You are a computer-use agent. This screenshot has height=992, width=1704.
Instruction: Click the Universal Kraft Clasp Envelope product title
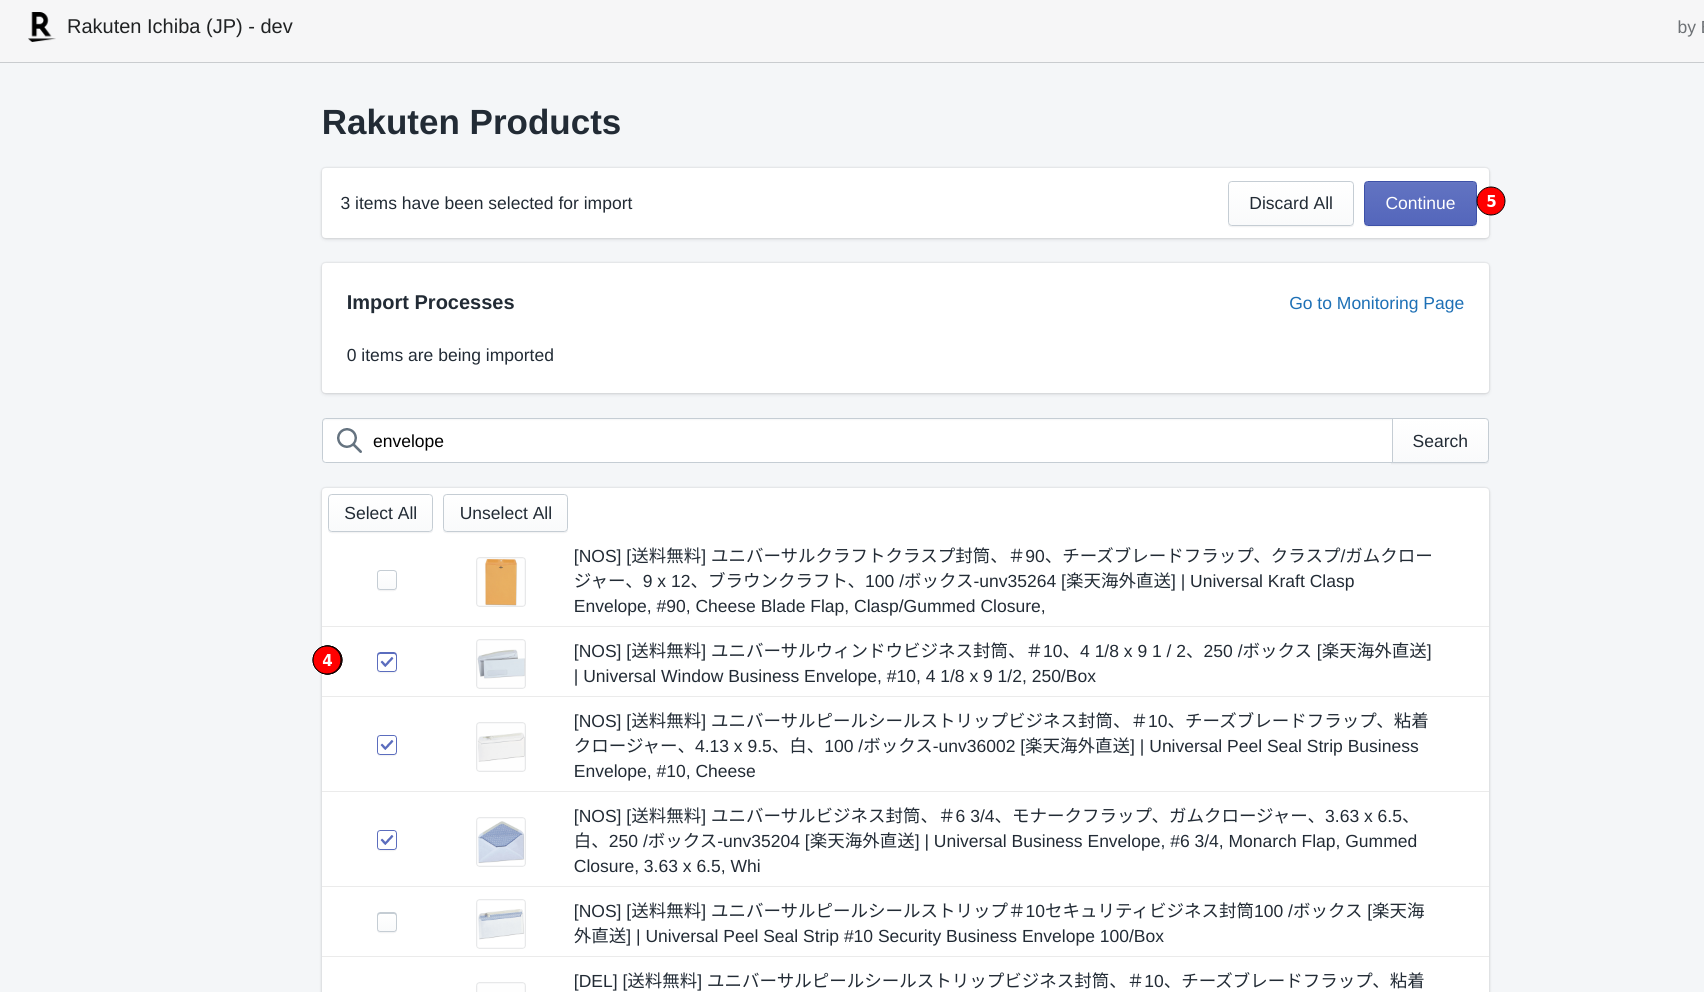click(1003, 581)
